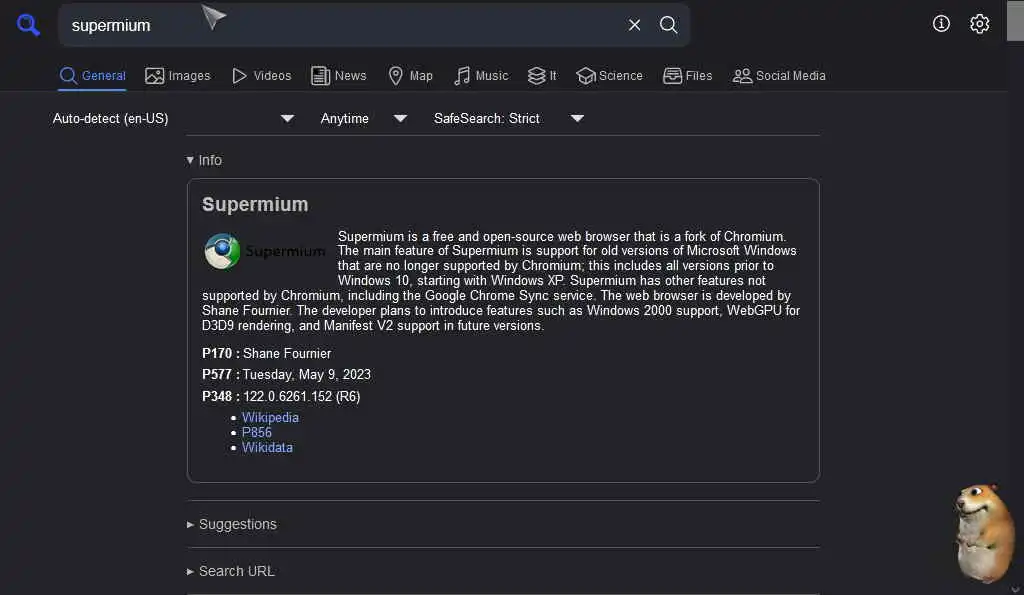
Task: Click the SearXNG magnifier logo
Action: 28,25
